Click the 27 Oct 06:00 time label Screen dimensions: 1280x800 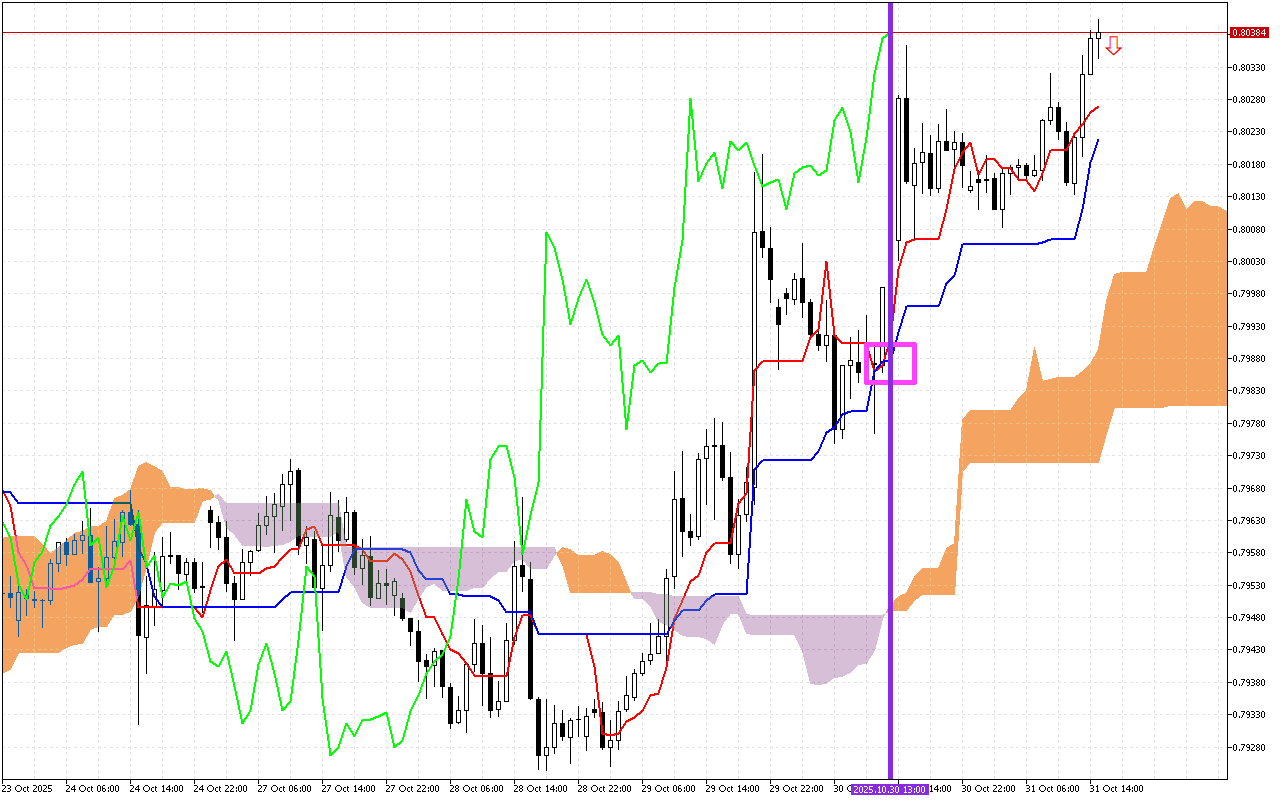[x=284, y=789]
